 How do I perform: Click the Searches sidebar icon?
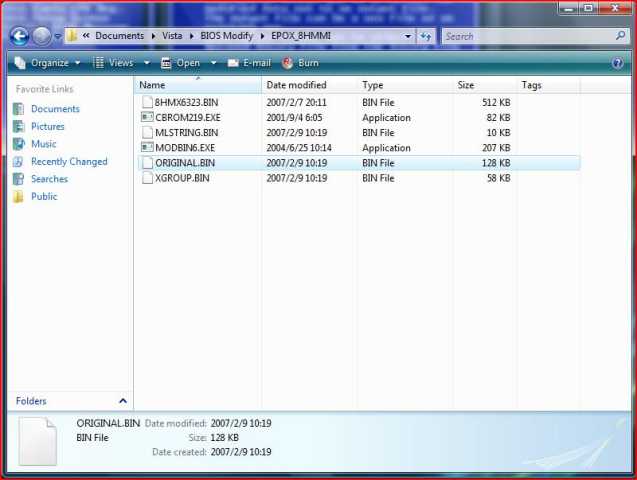click(x=18, y=179)
